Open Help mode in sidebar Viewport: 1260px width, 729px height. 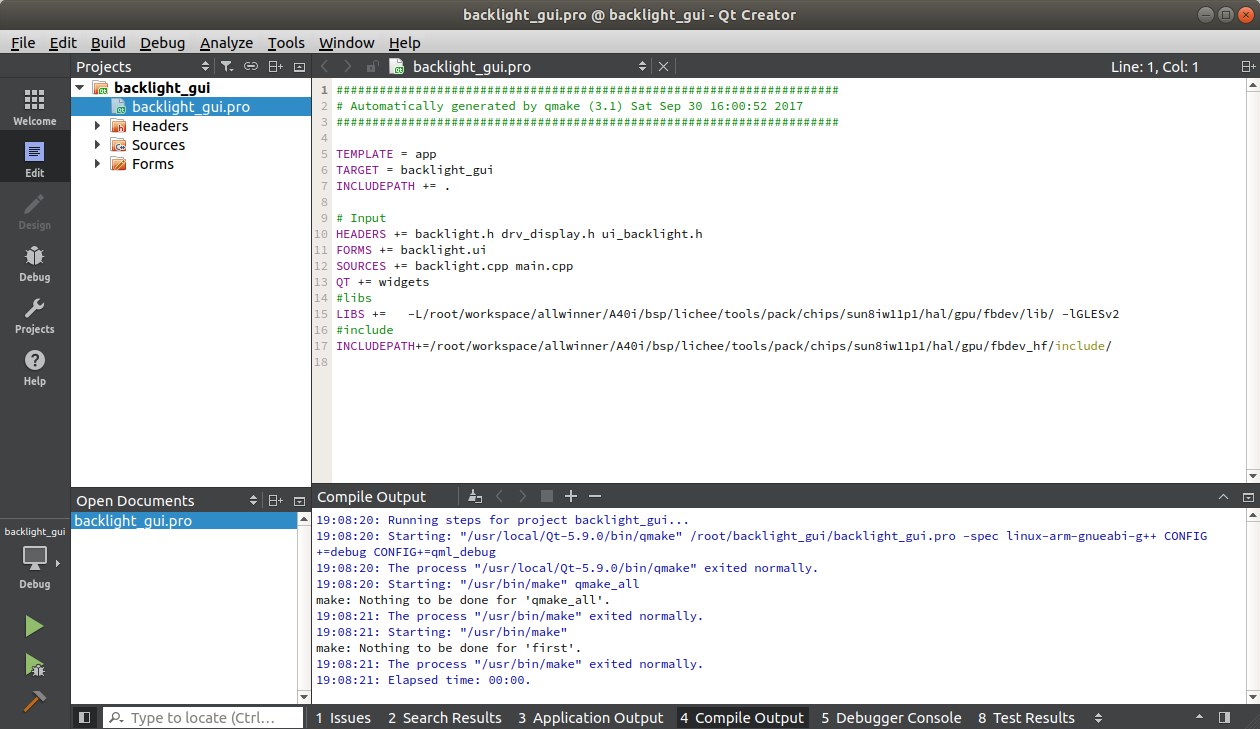point(35,366)
